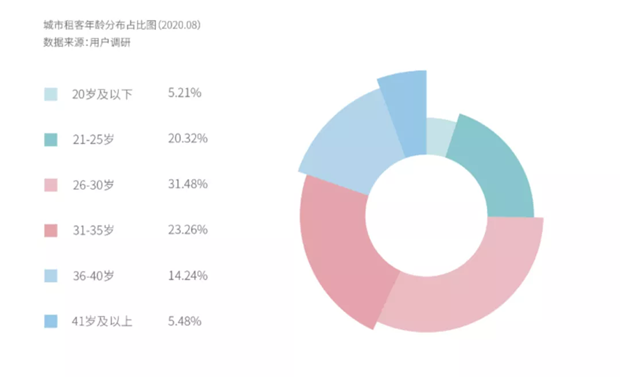
Task: Select the 41岁及以上 legend label
Action: (102, 321)
